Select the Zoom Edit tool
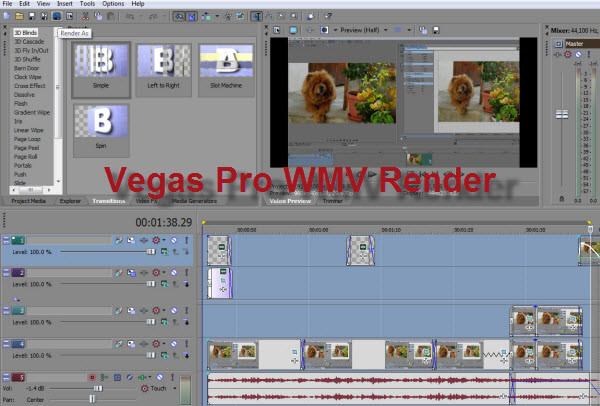Image resolution: width=600 pixels, height=406 pixels. pos(294,16)
